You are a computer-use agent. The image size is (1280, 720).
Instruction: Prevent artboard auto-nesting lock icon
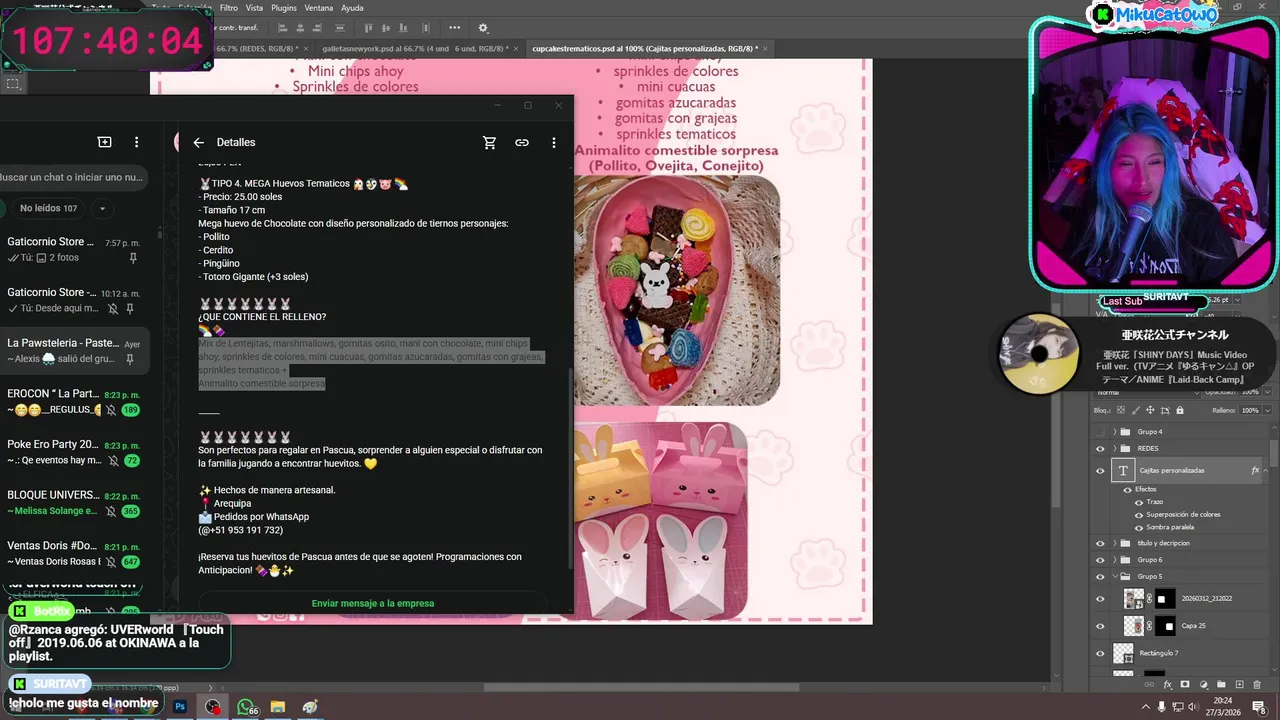1166,410
